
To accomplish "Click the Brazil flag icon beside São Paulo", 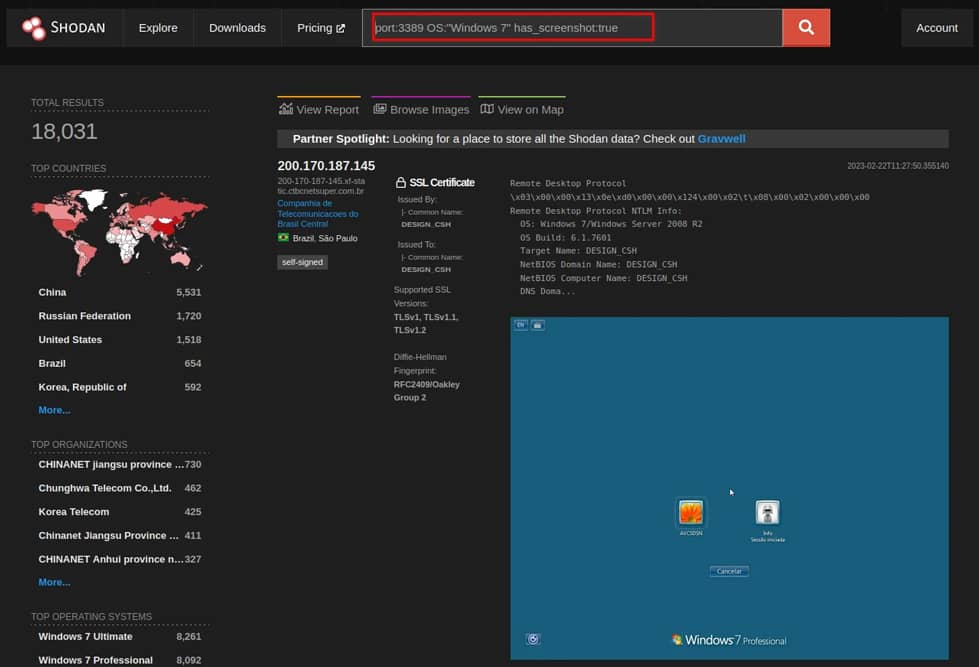I will 285,238.
